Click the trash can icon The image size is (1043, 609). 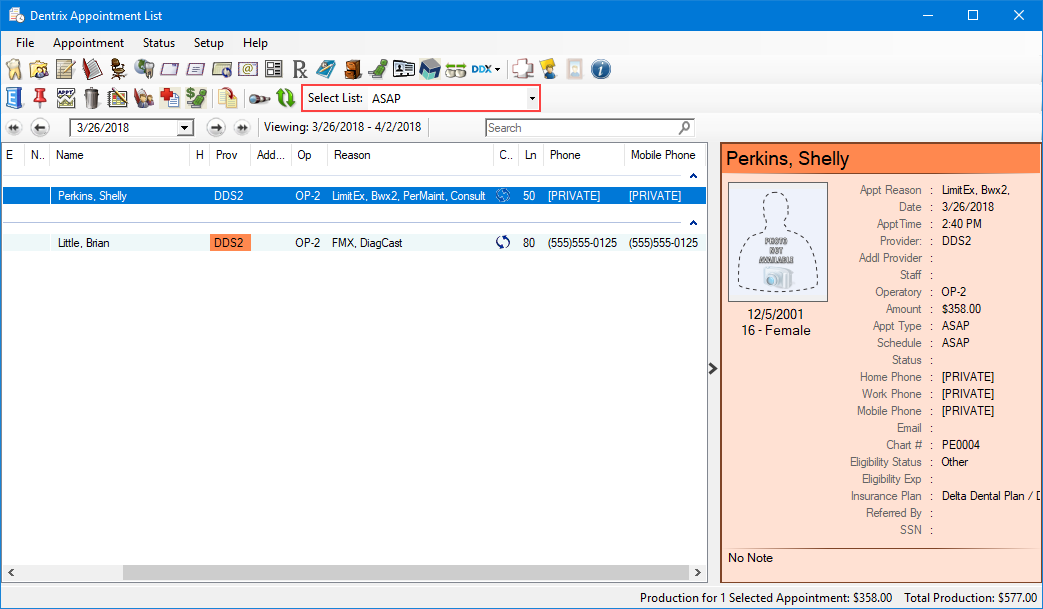coord(92,98)
